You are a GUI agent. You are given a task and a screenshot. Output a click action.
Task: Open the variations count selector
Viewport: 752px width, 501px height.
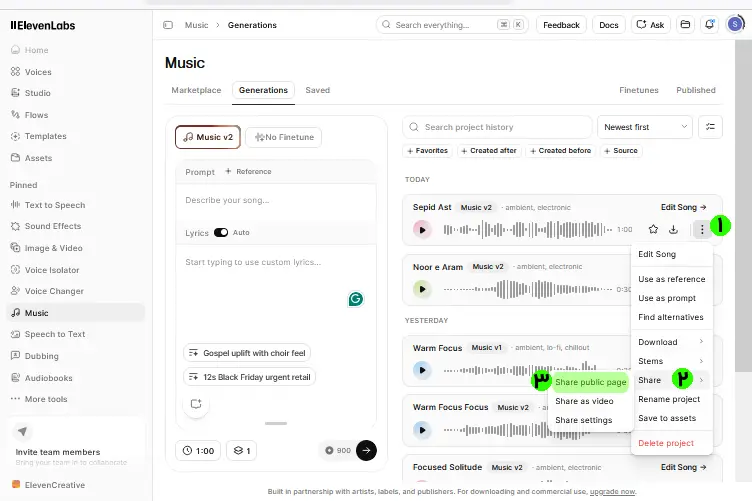242,451
